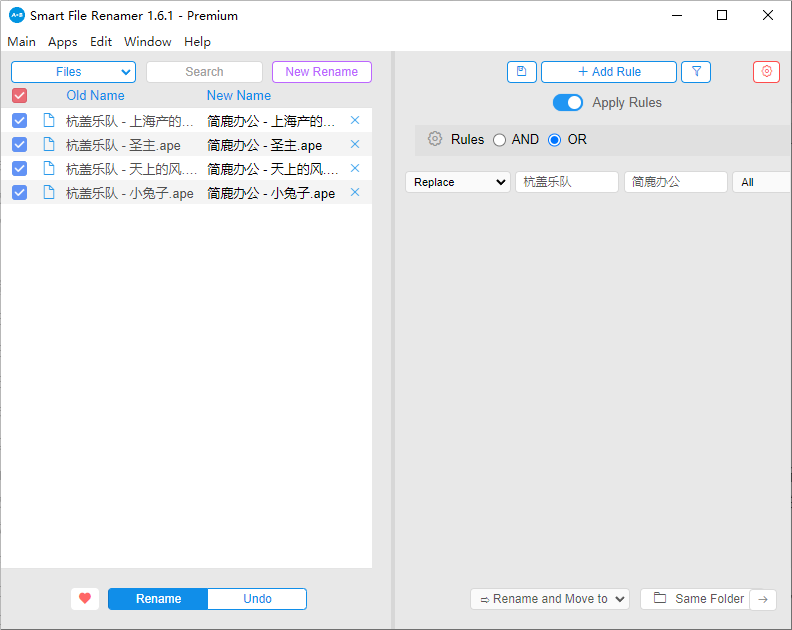Remove the 小兔子.ape file with X icon

click(x=355, y=193)
